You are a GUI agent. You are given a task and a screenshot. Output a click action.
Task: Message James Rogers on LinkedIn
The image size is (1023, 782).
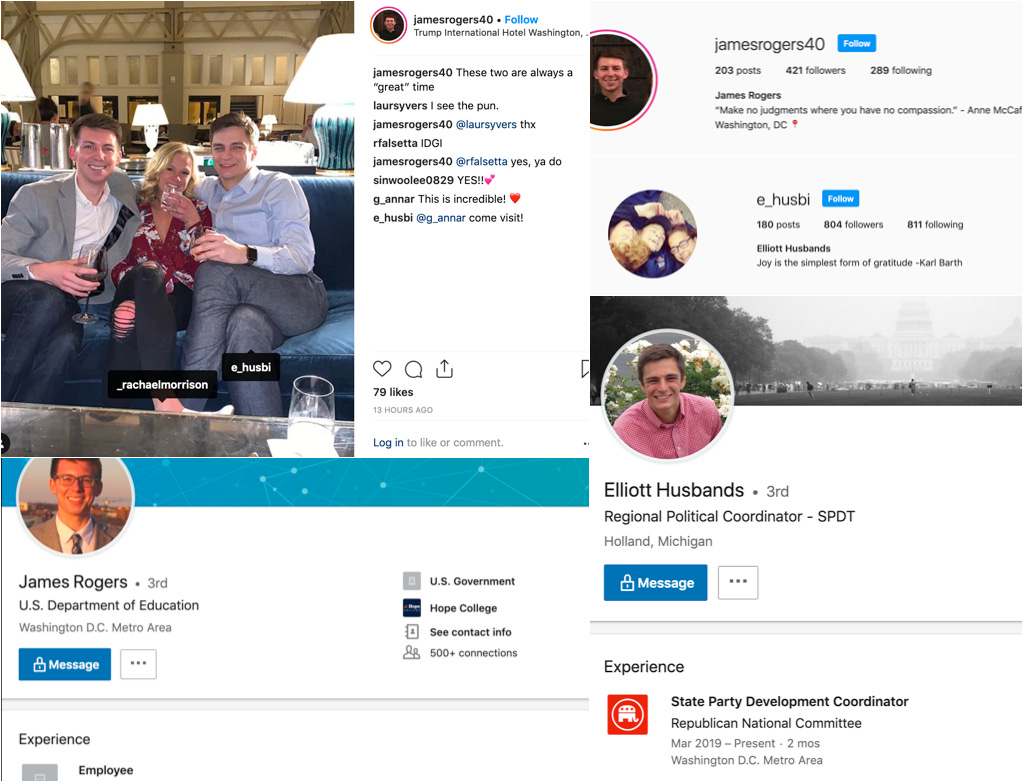65,664
